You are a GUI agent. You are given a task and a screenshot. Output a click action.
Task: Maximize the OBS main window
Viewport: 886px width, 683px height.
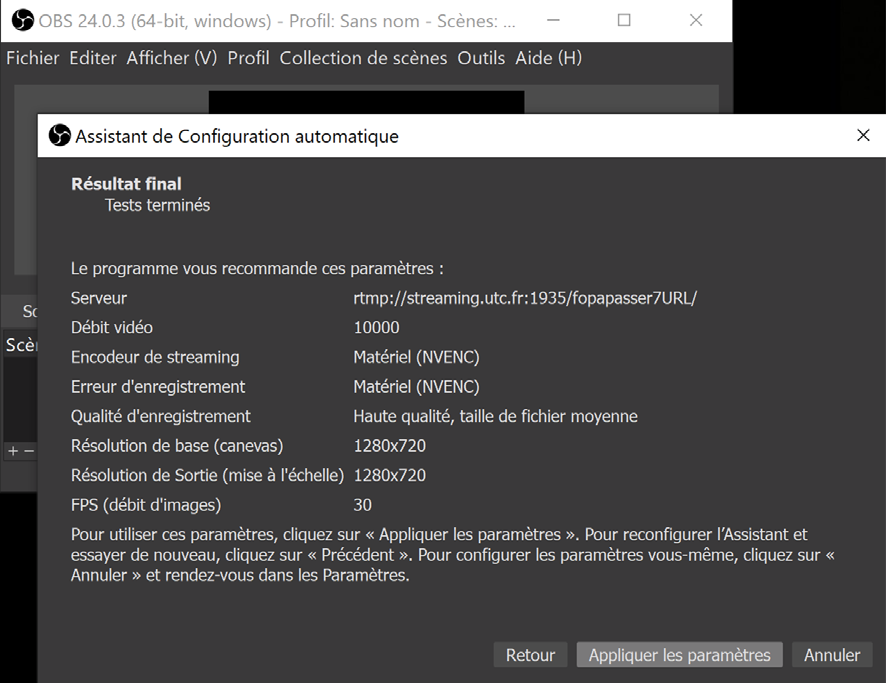(x=624, y=20)
